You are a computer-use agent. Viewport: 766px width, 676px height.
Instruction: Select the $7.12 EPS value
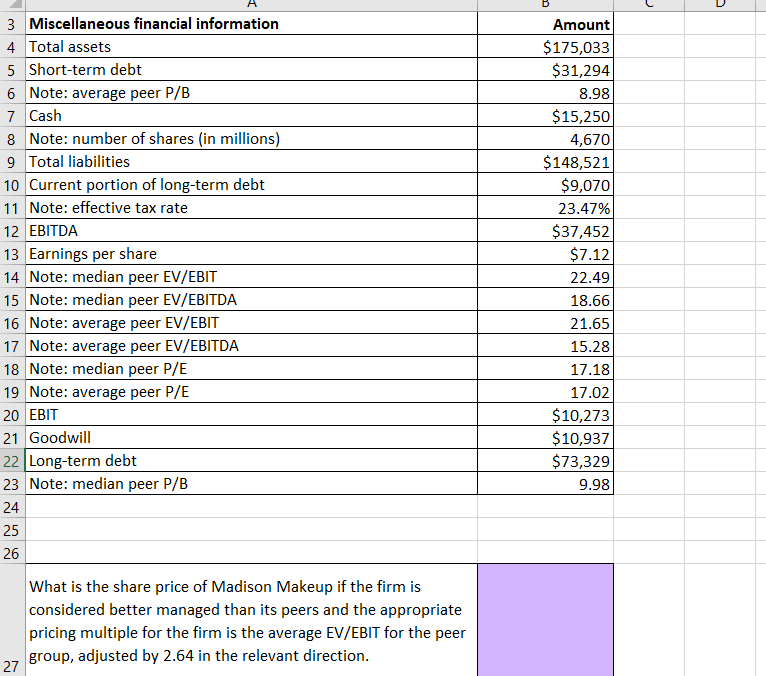pyautogui.click(x=545, y=253)
